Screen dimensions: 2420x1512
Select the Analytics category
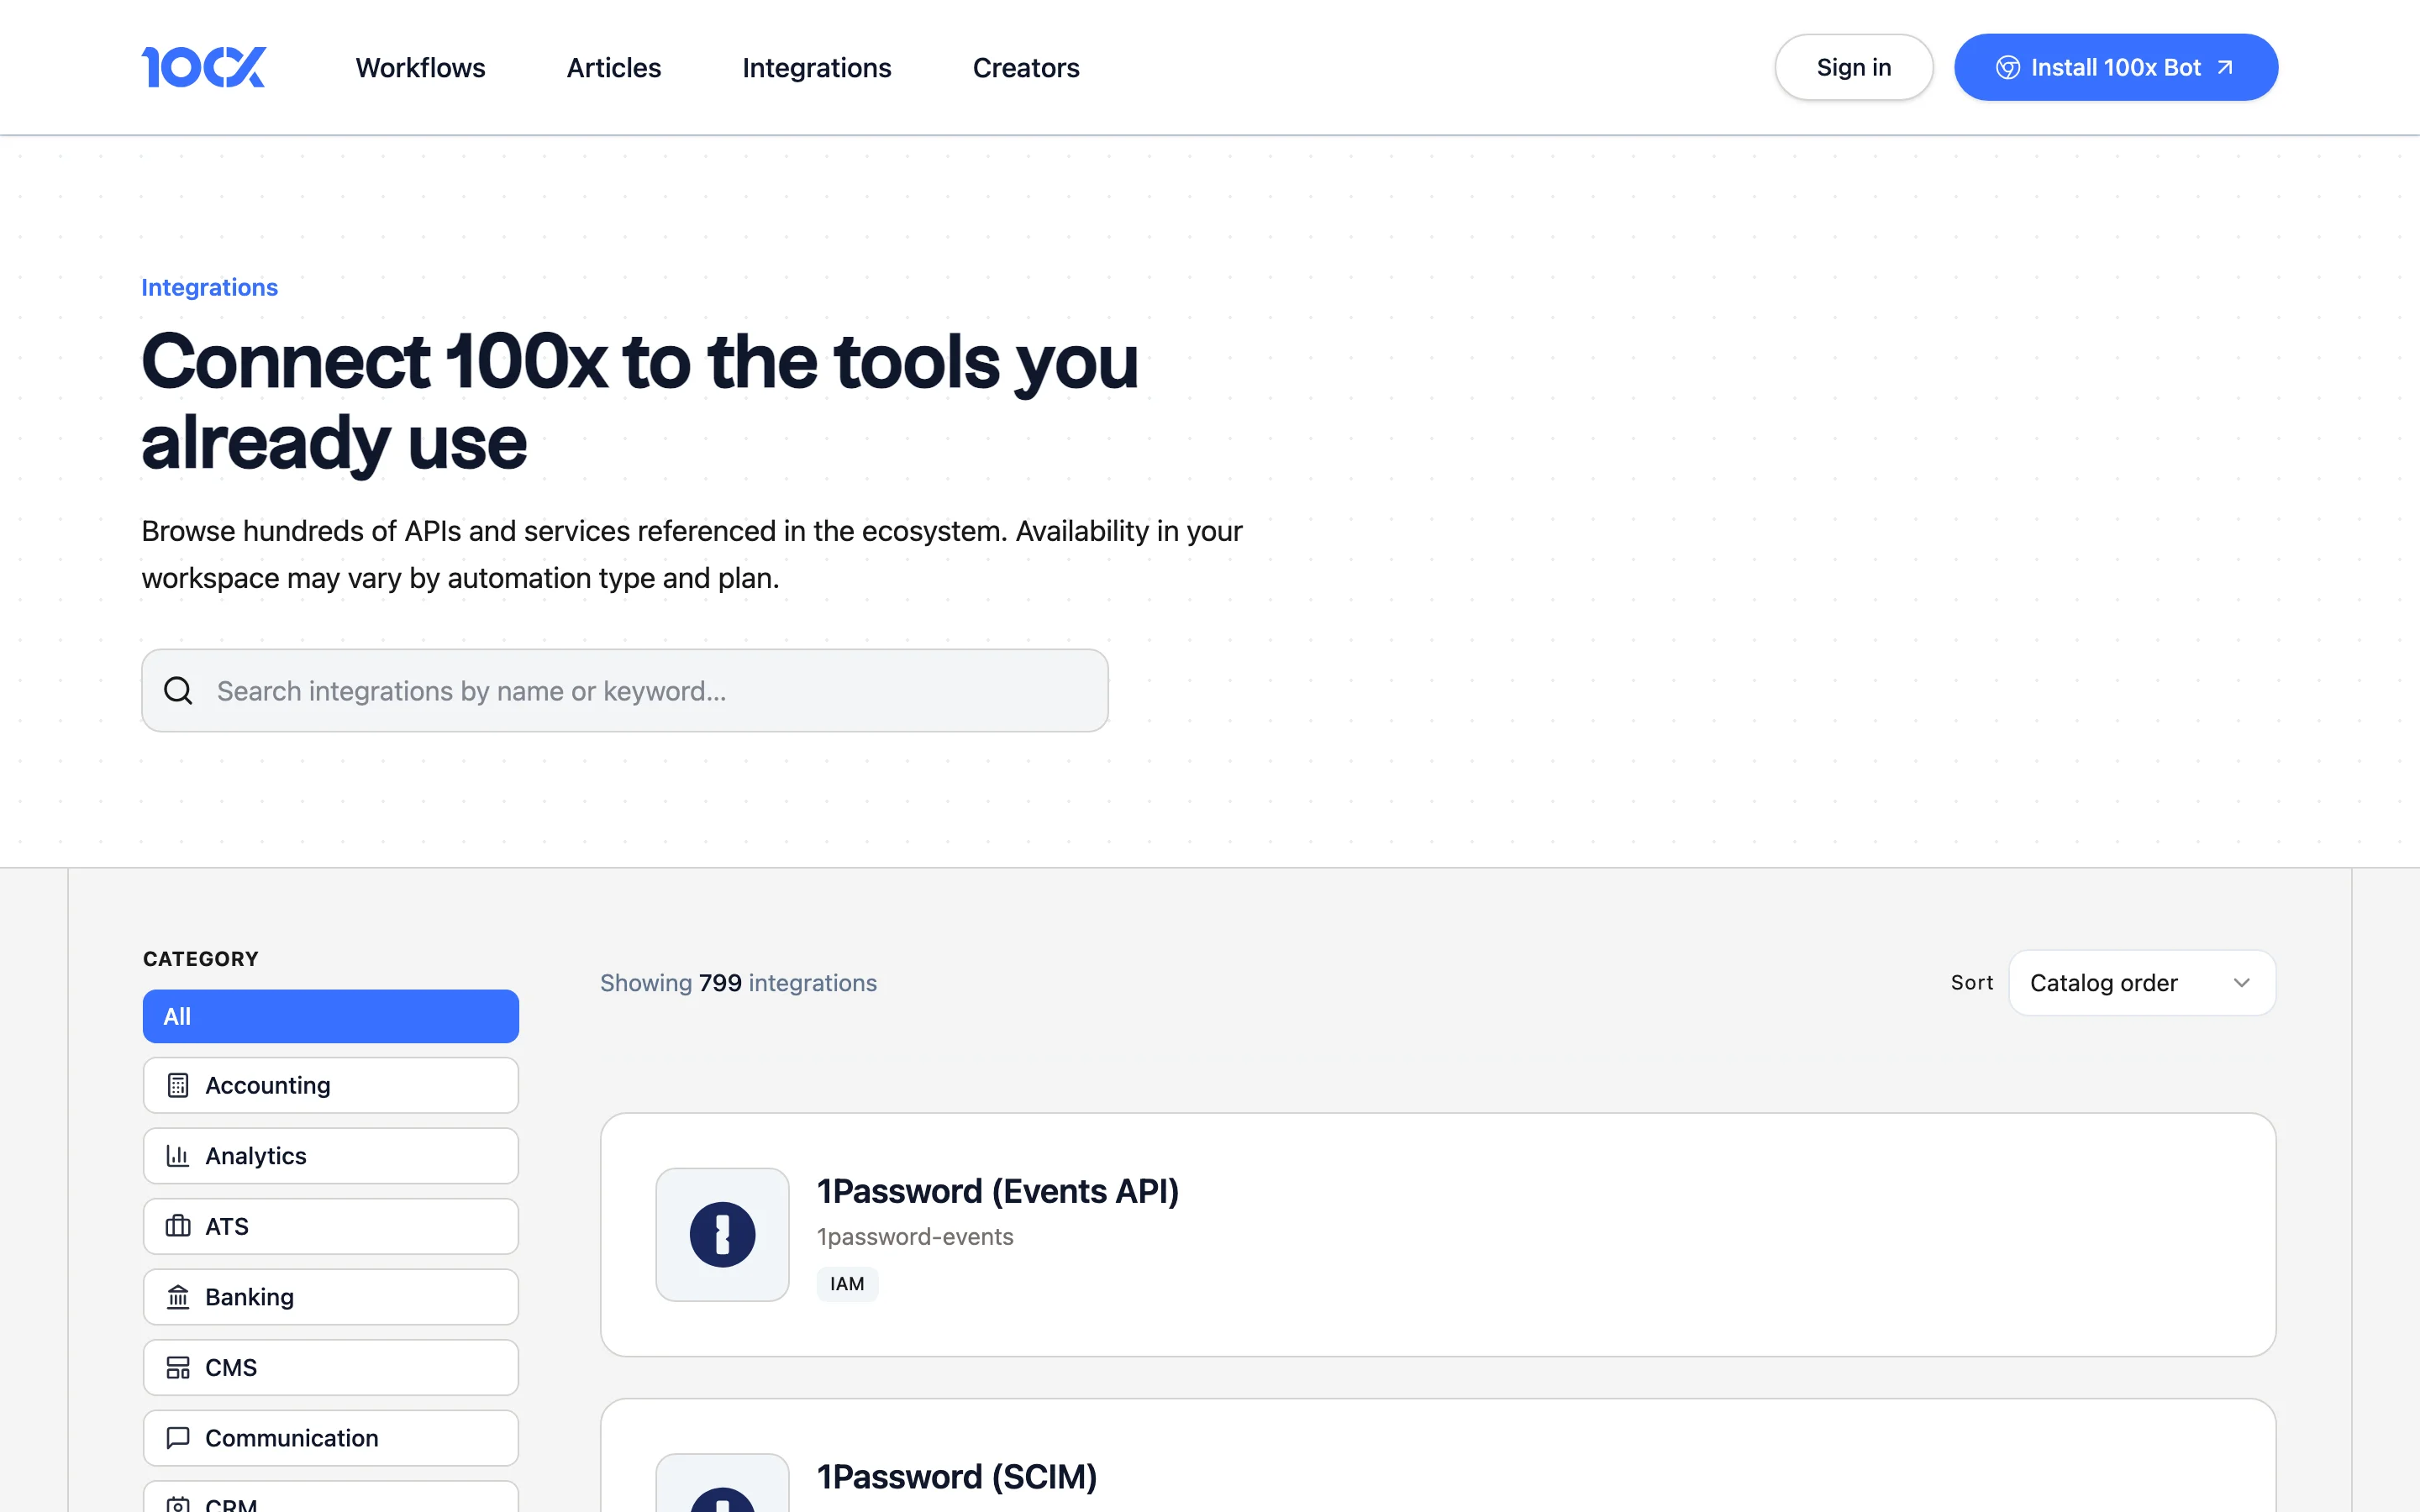click(x=331, y=1155)
